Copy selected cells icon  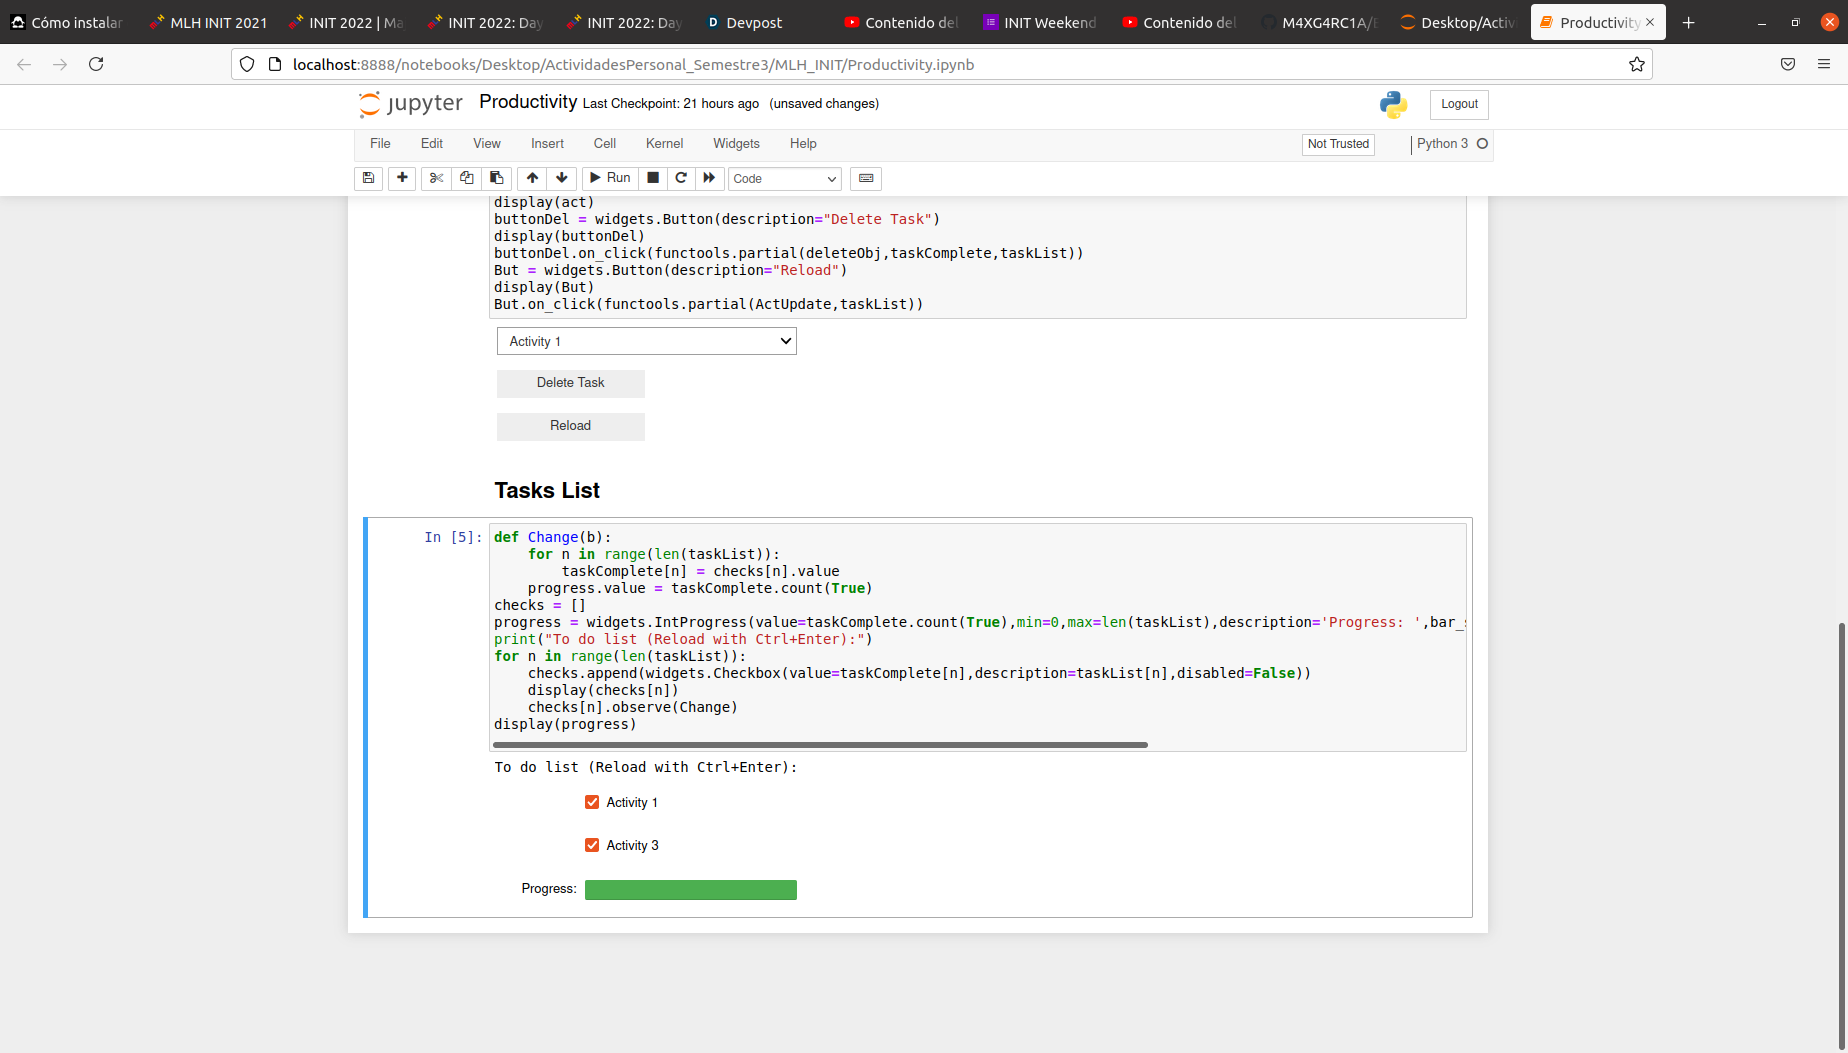tap(466, 178)
